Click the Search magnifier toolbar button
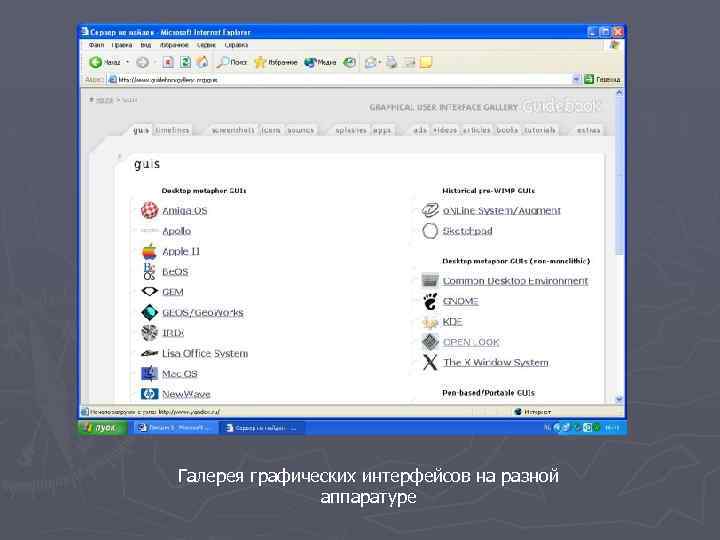 (x=232, y=62)
